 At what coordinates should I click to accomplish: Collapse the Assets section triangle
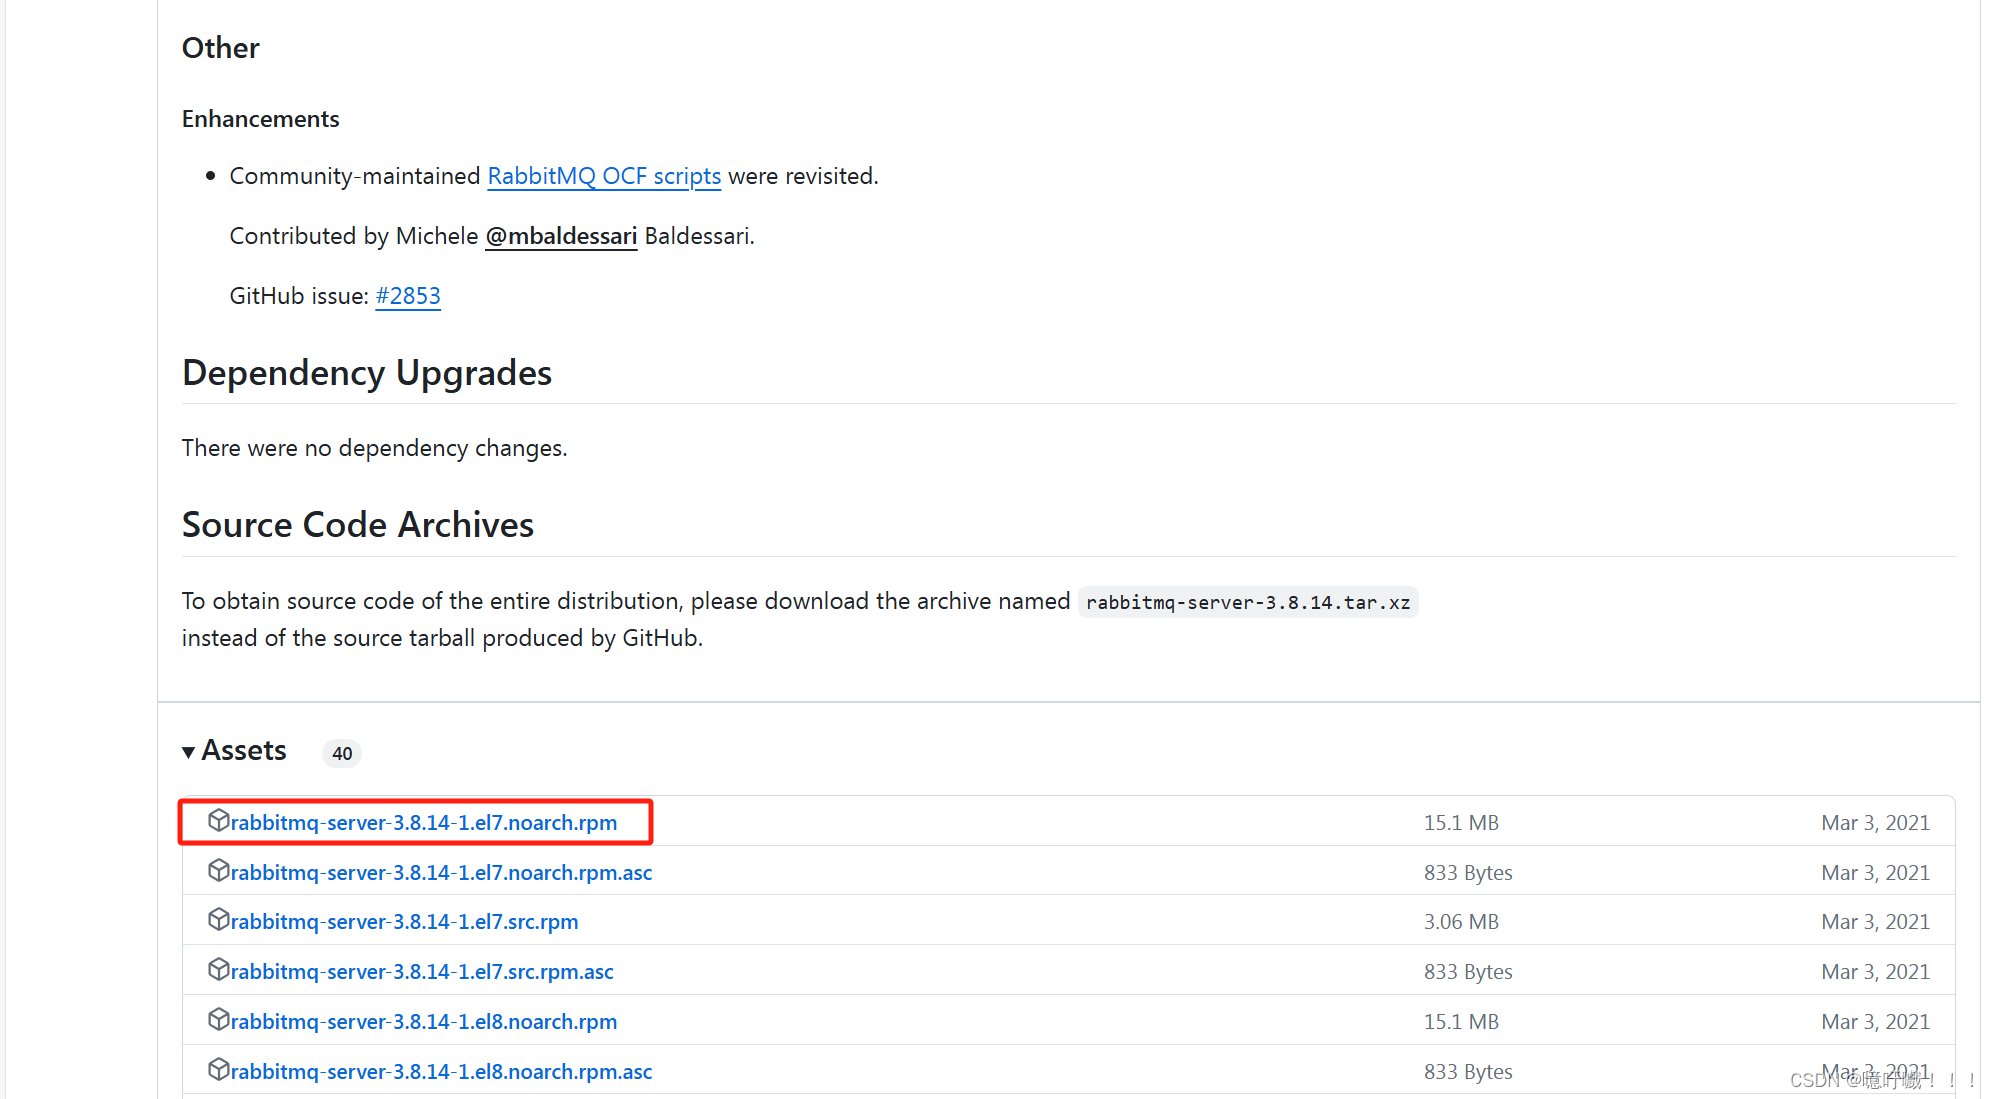tap(188, 752)
